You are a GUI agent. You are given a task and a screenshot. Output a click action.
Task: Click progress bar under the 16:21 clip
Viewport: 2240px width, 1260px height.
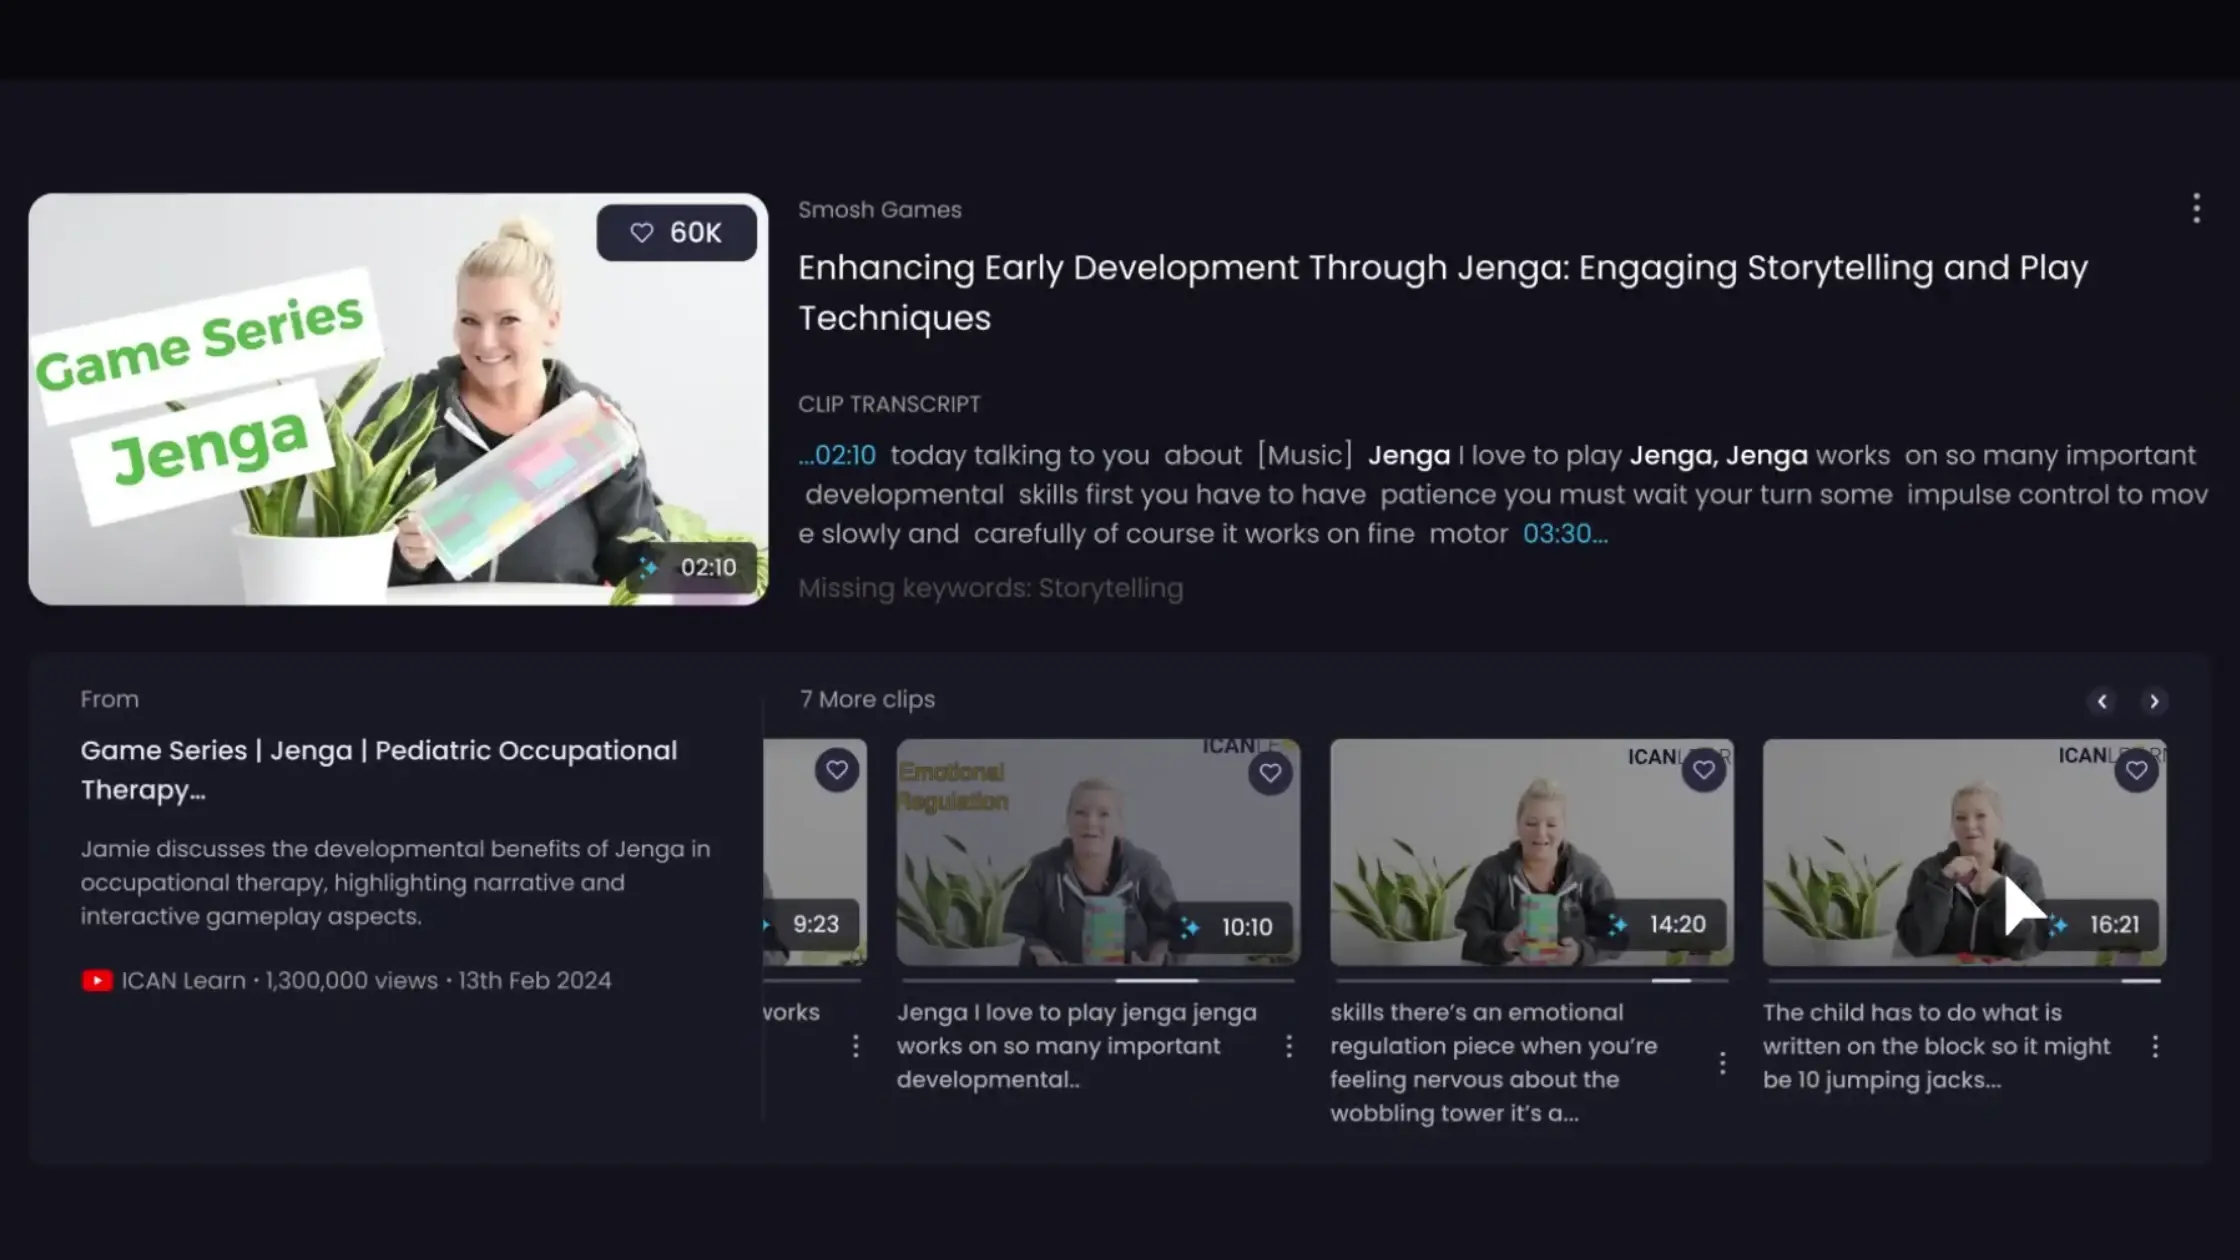(1964, 981)
